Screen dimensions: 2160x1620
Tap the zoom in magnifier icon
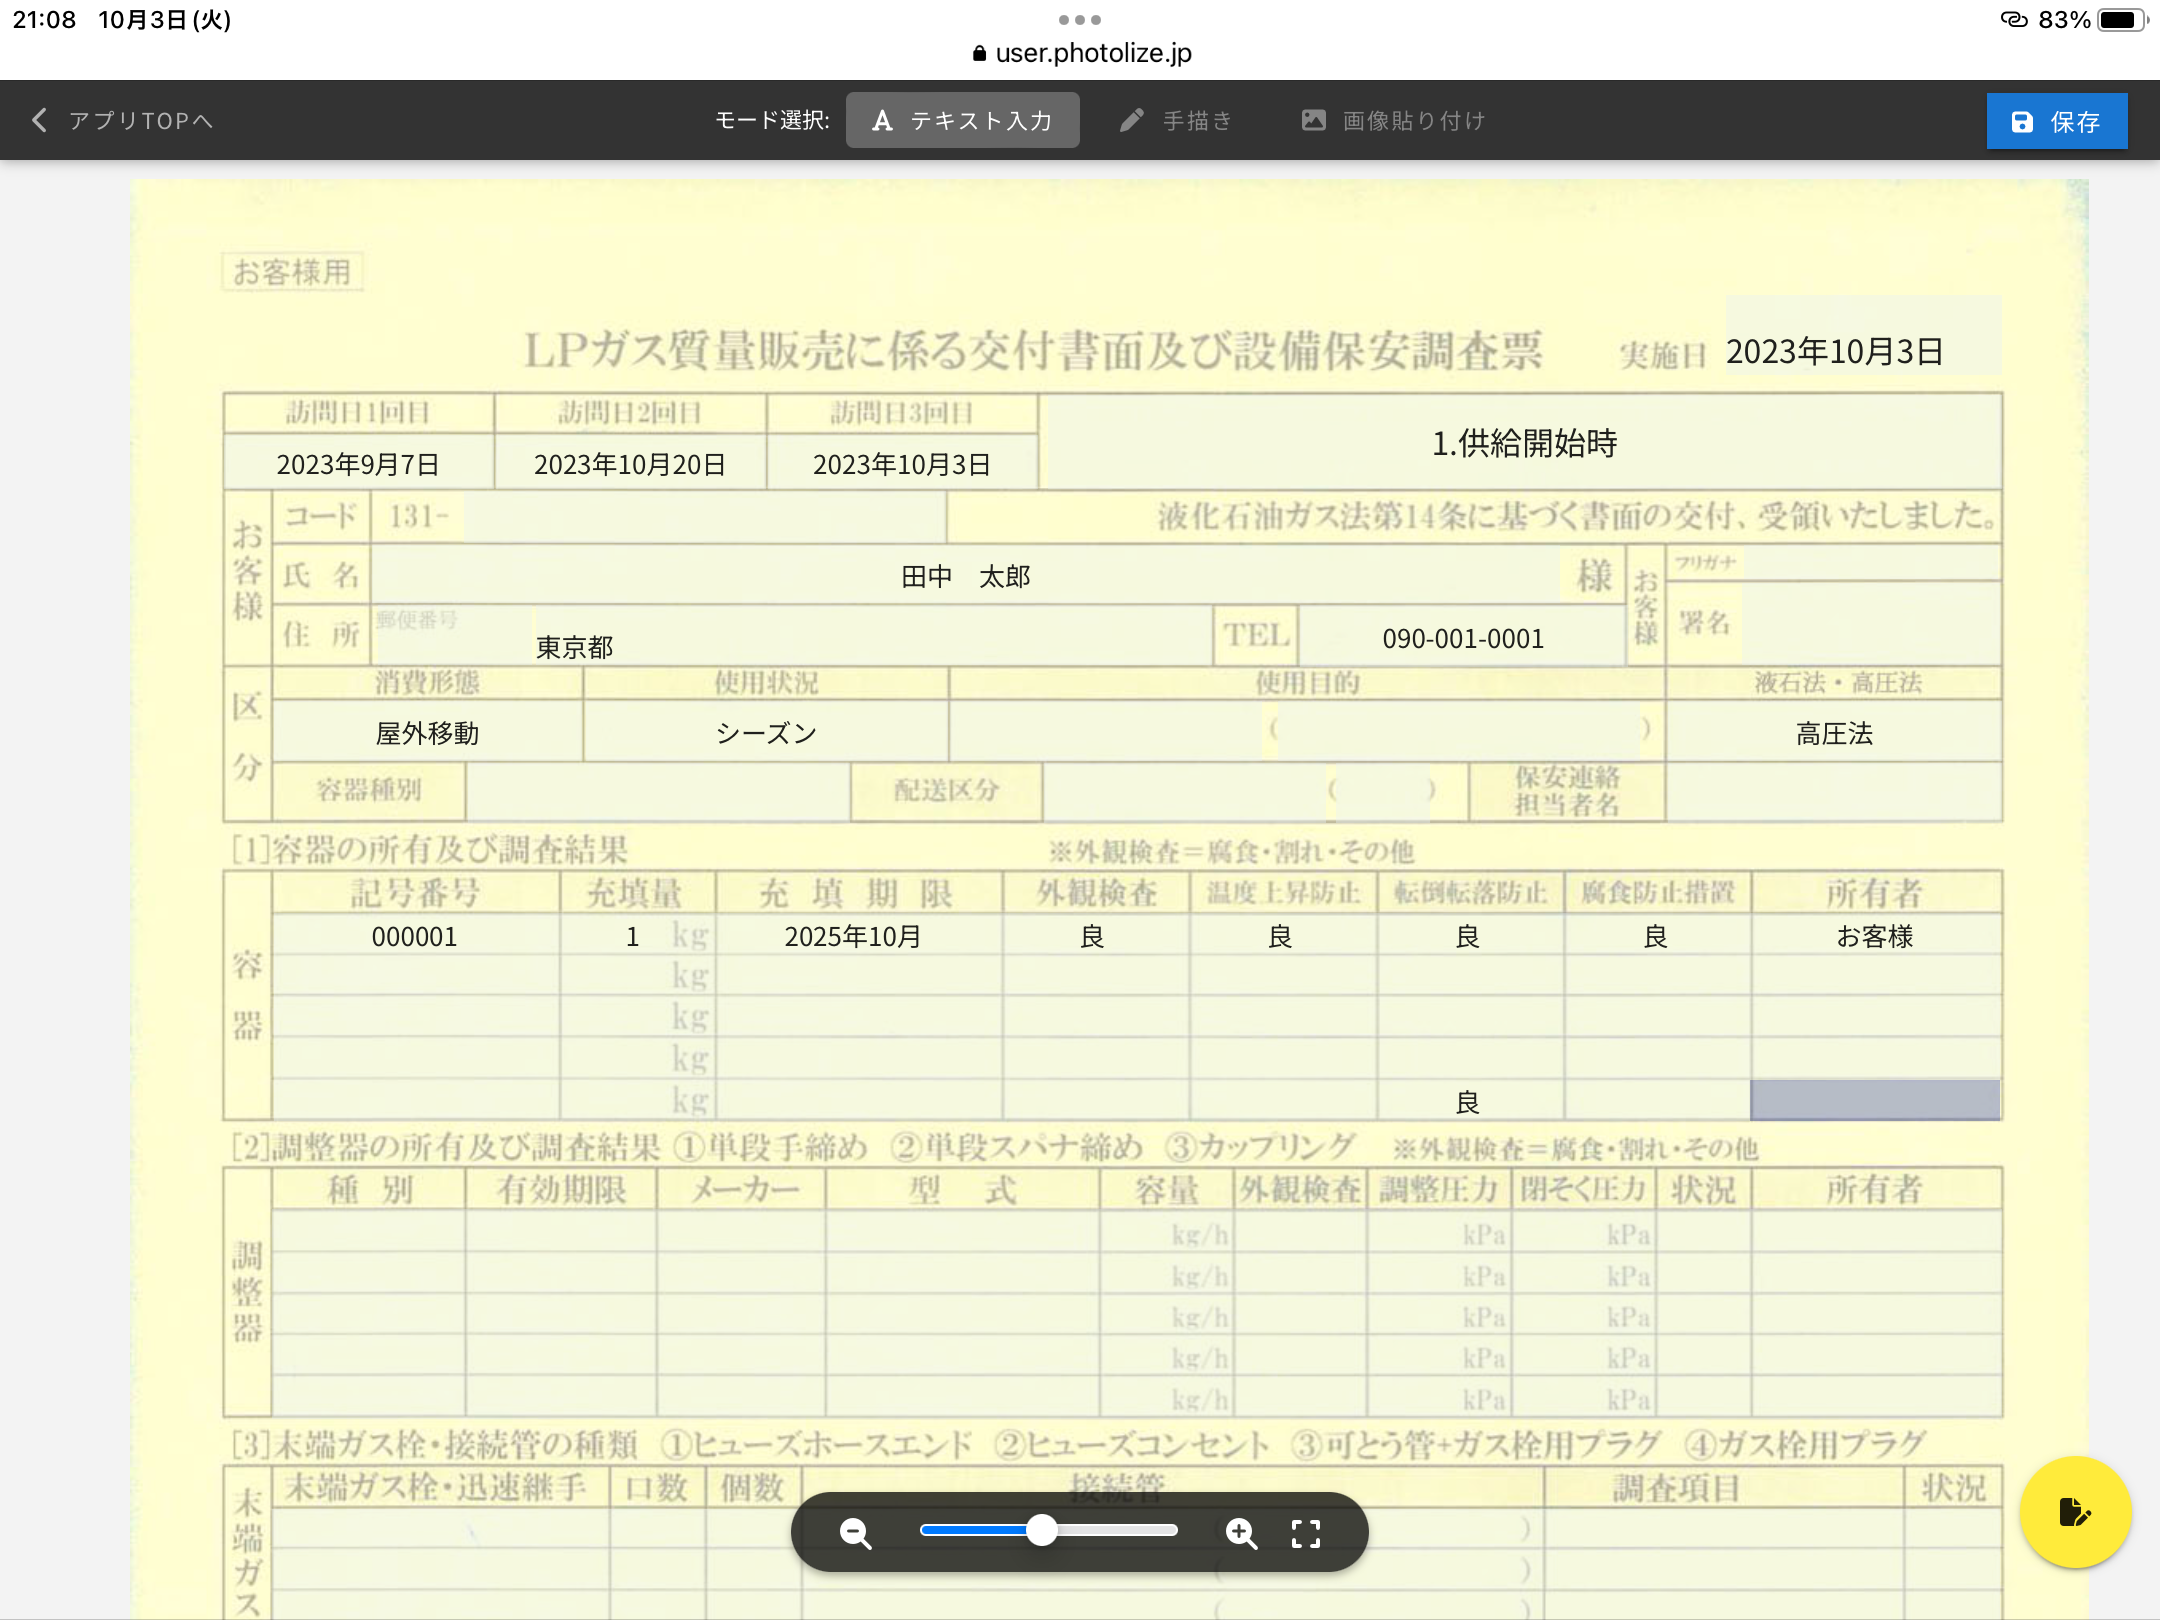point(1241,1533)
